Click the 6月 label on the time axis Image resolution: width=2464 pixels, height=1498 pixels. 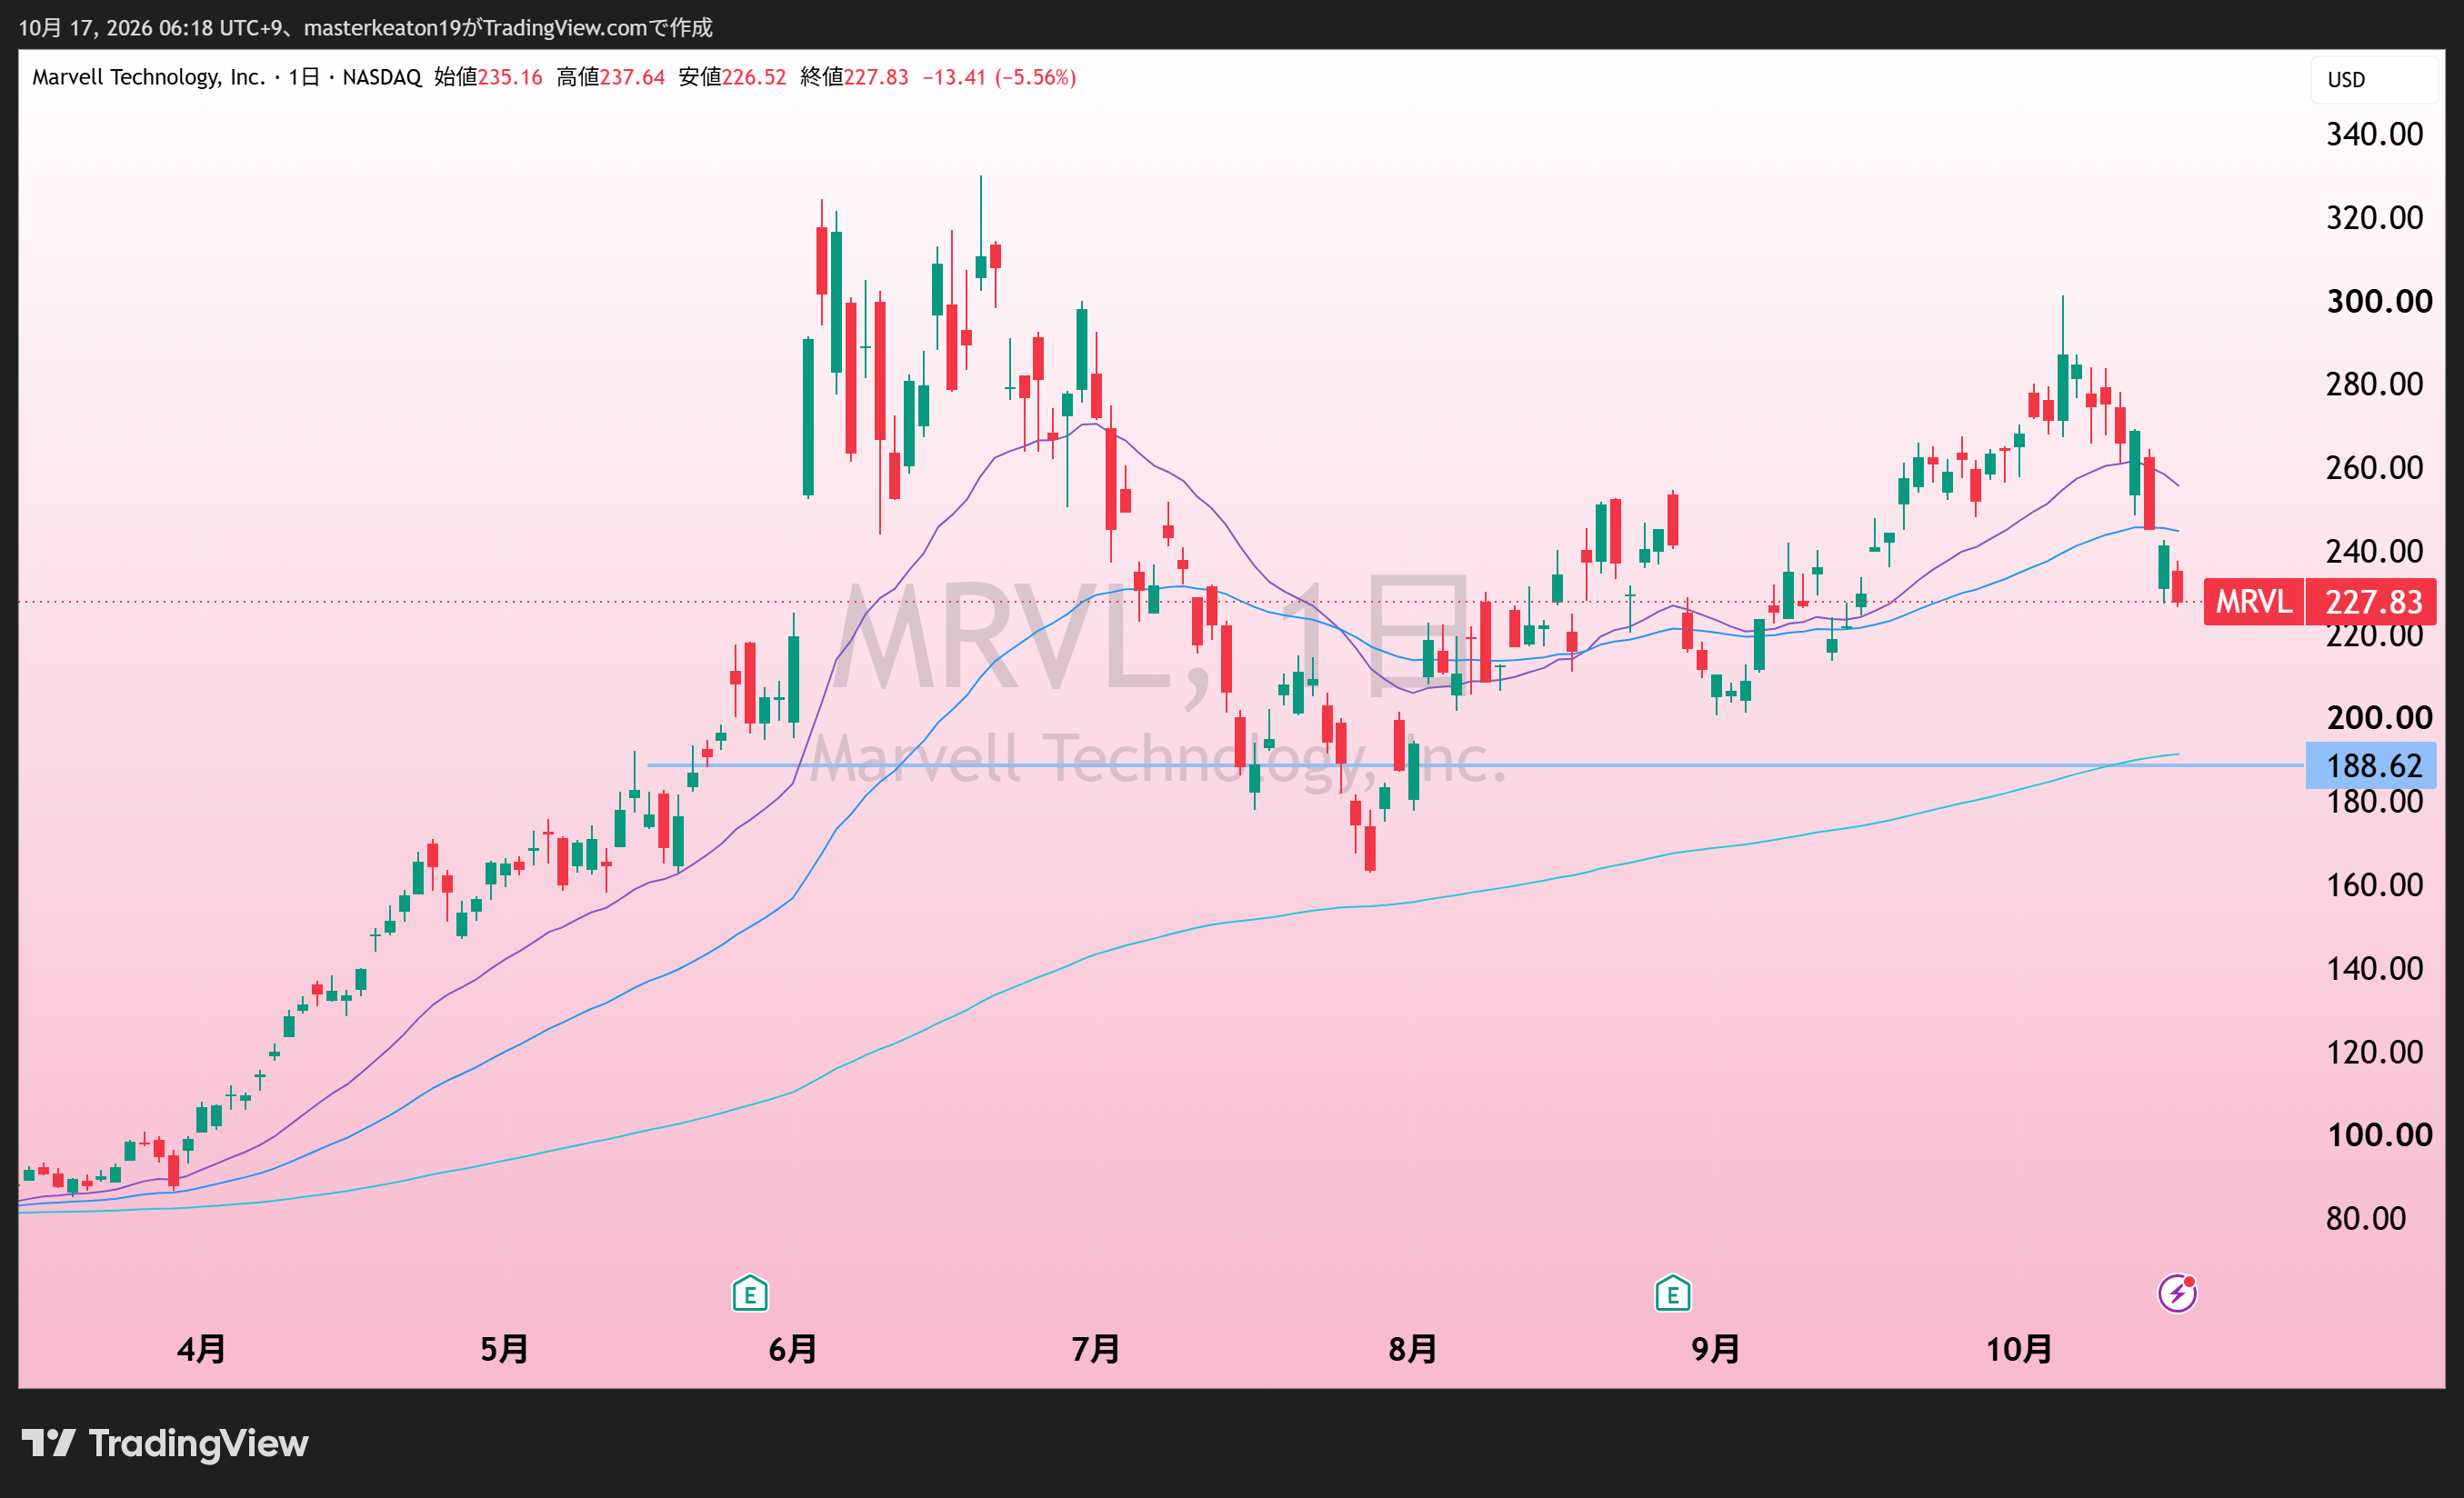coord(793,1349)
